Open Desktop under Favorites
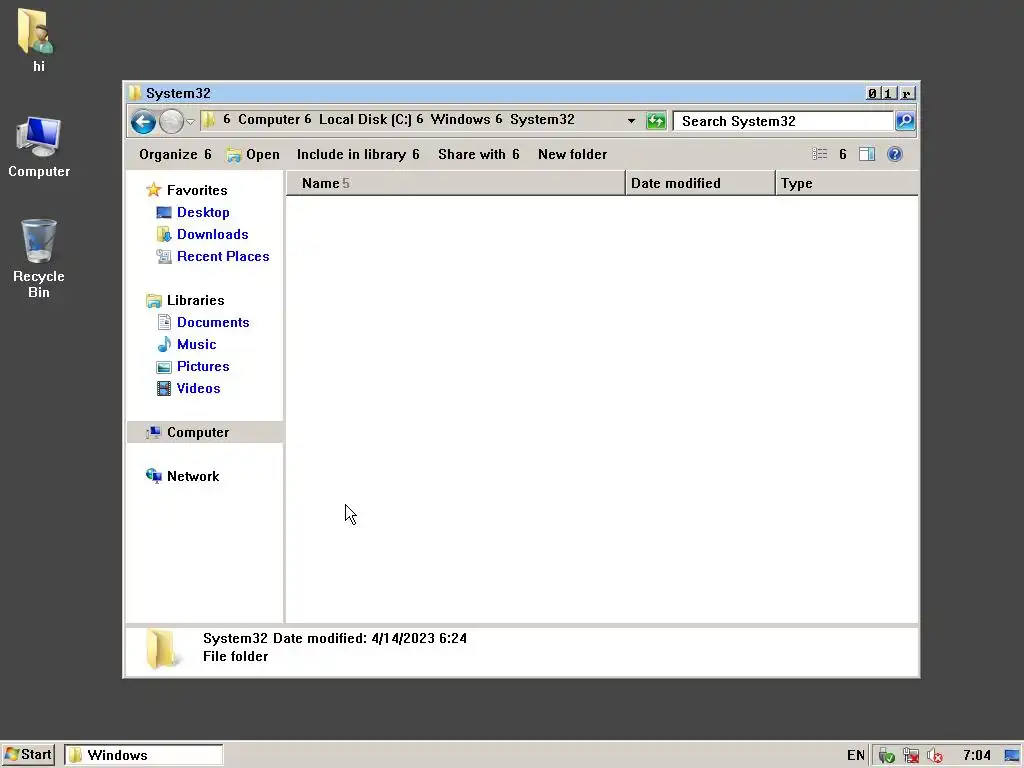 [203, 212]
